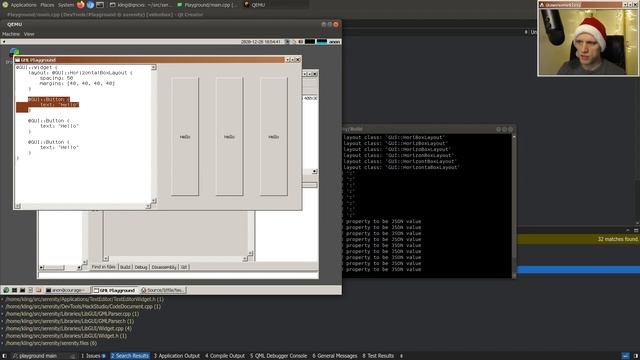This screenshot has width=640, height=360.
Task: Click the GML Playground title bar icon
Action: click(18, 60)
